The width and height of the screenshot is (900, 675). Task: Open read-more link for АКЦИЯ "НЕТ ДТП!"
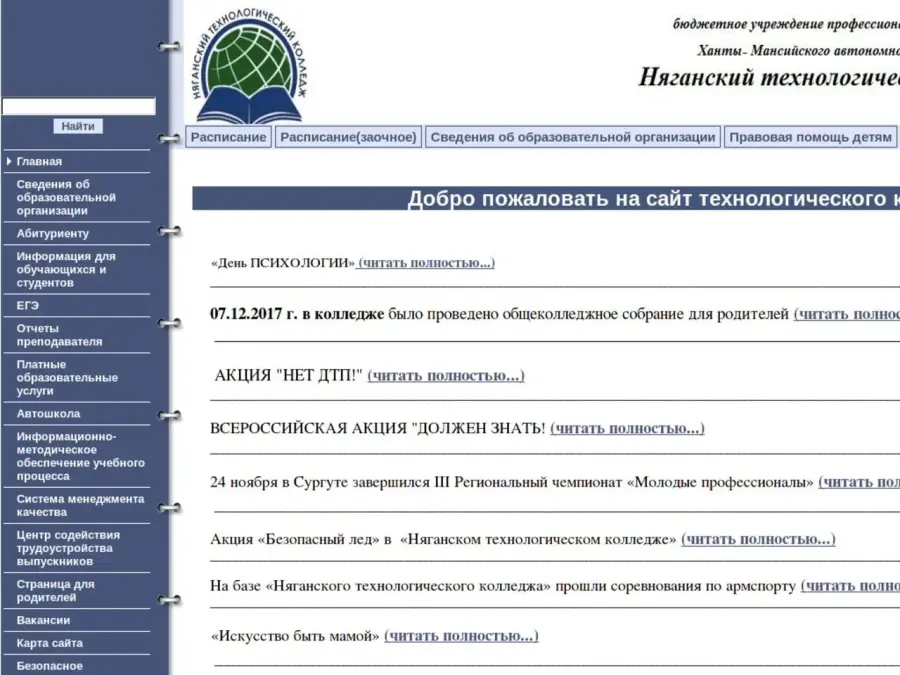[x=446, y=376]
